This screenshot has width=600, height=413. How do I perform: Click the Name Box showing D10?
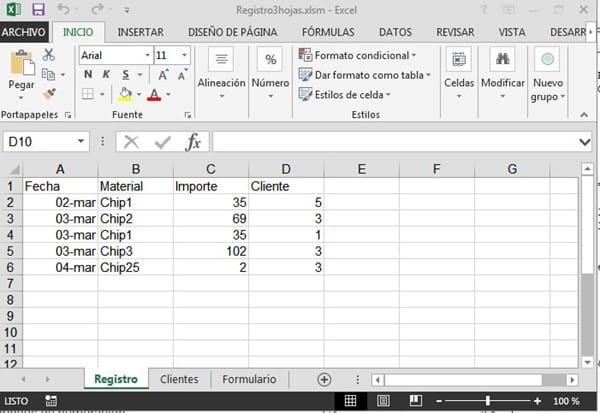click(x=46, y=142)
